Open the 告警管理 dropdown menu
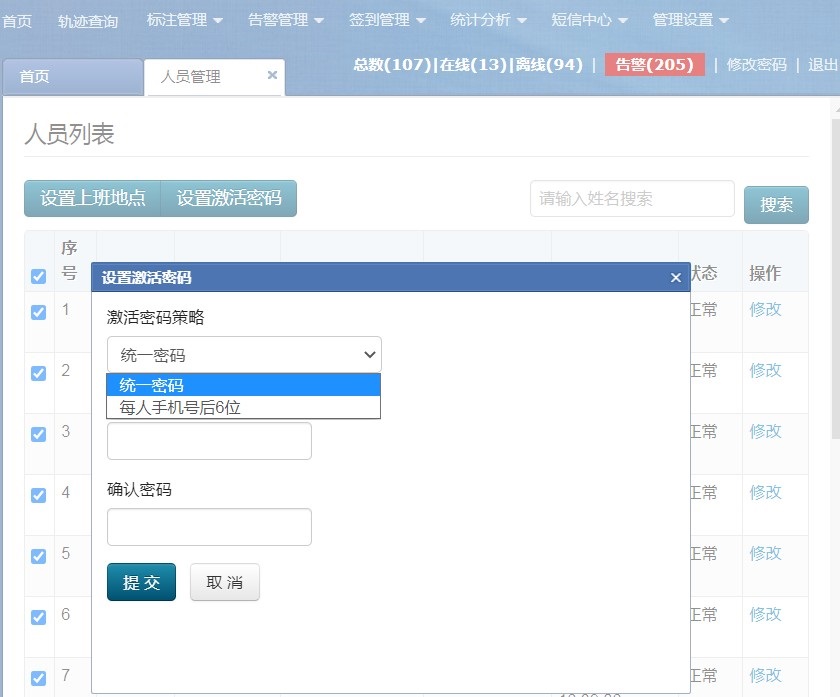 coord(286,20)
